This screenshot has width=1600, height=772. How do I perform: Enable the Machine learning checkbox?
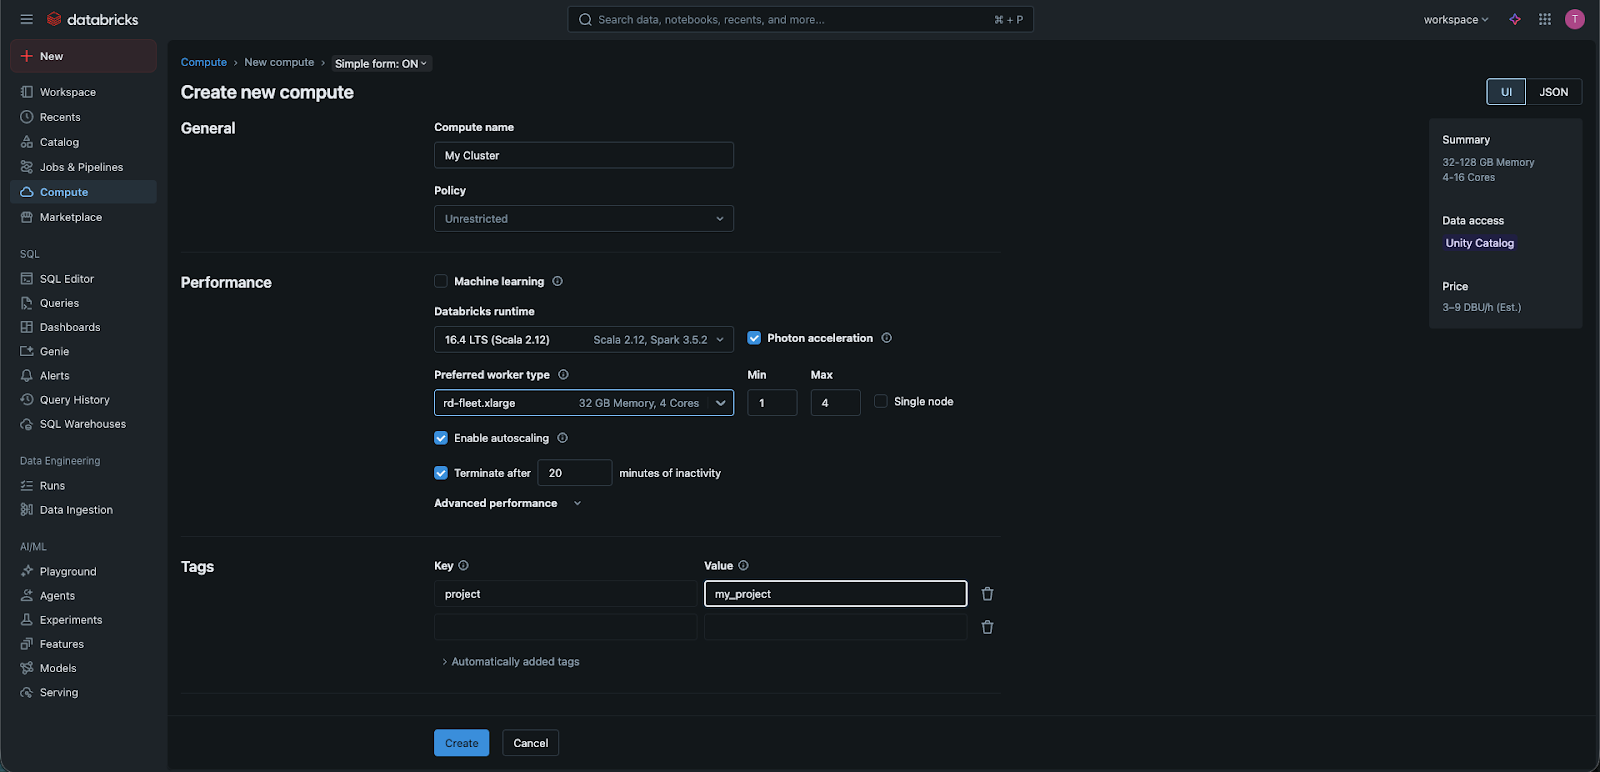(x=441, y=281)
